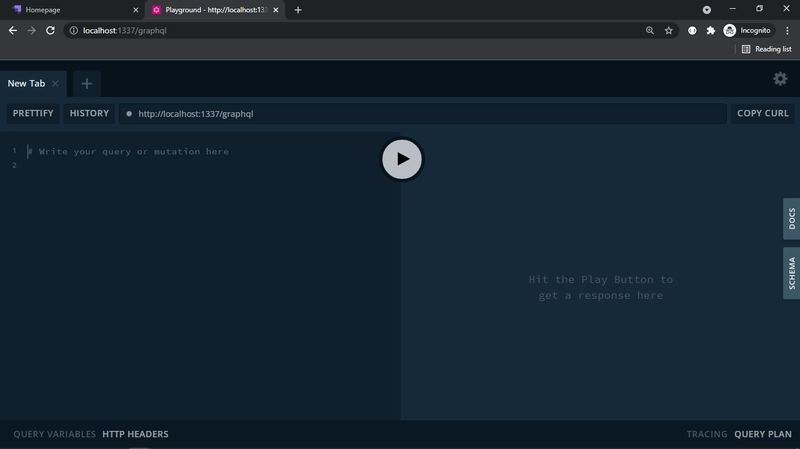Show the QUERY PLAN panel

(763, 434)
